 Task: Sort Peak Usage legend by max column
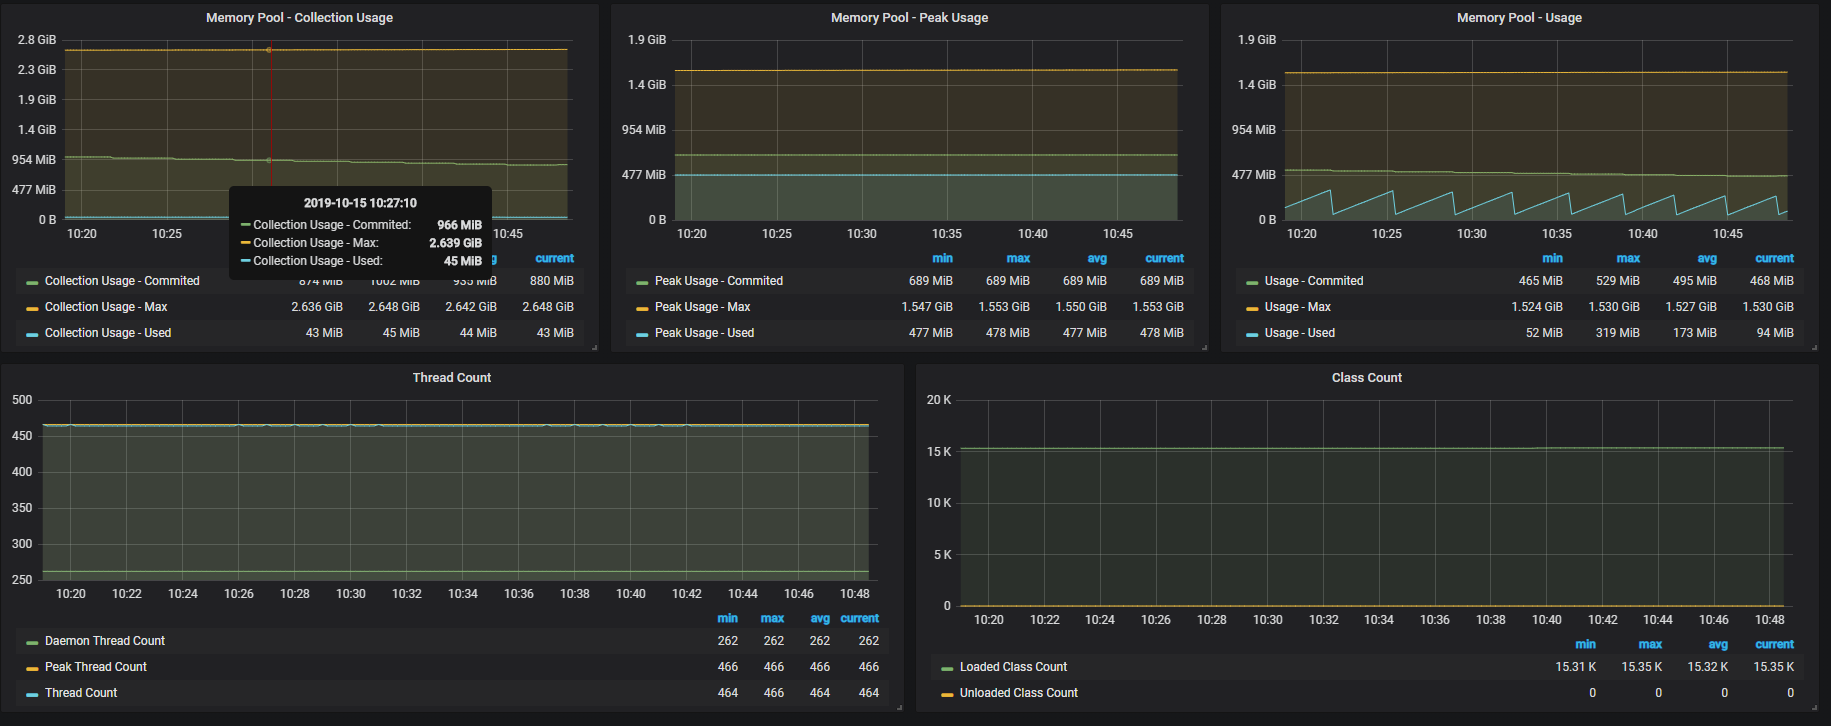[x=1018, y=258]
